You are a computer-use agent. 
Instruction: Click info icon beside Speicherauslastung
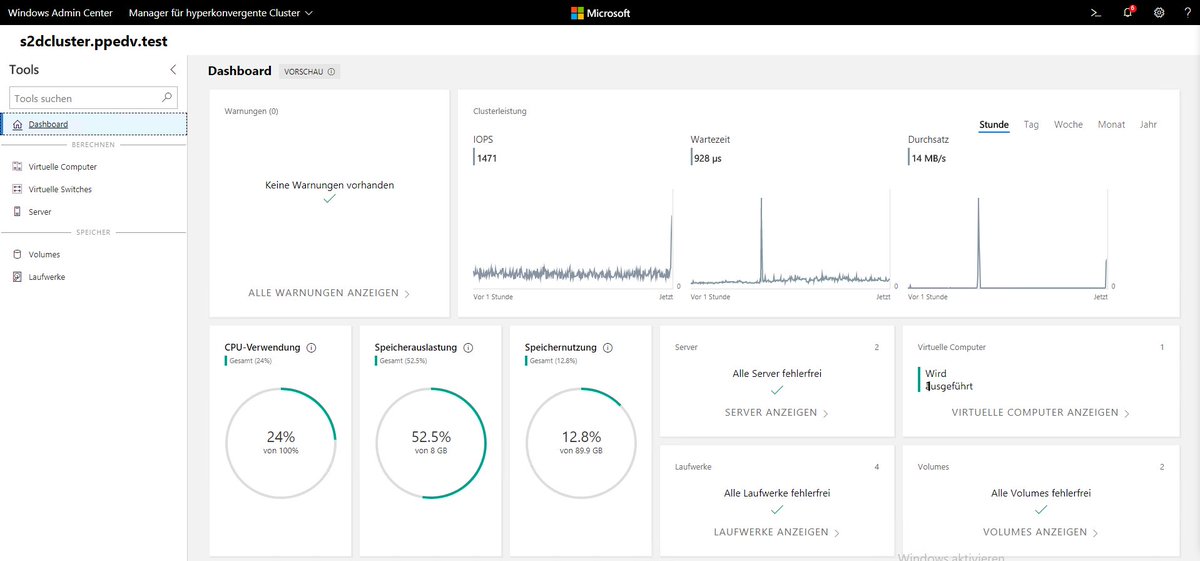(x=468, y=348)
